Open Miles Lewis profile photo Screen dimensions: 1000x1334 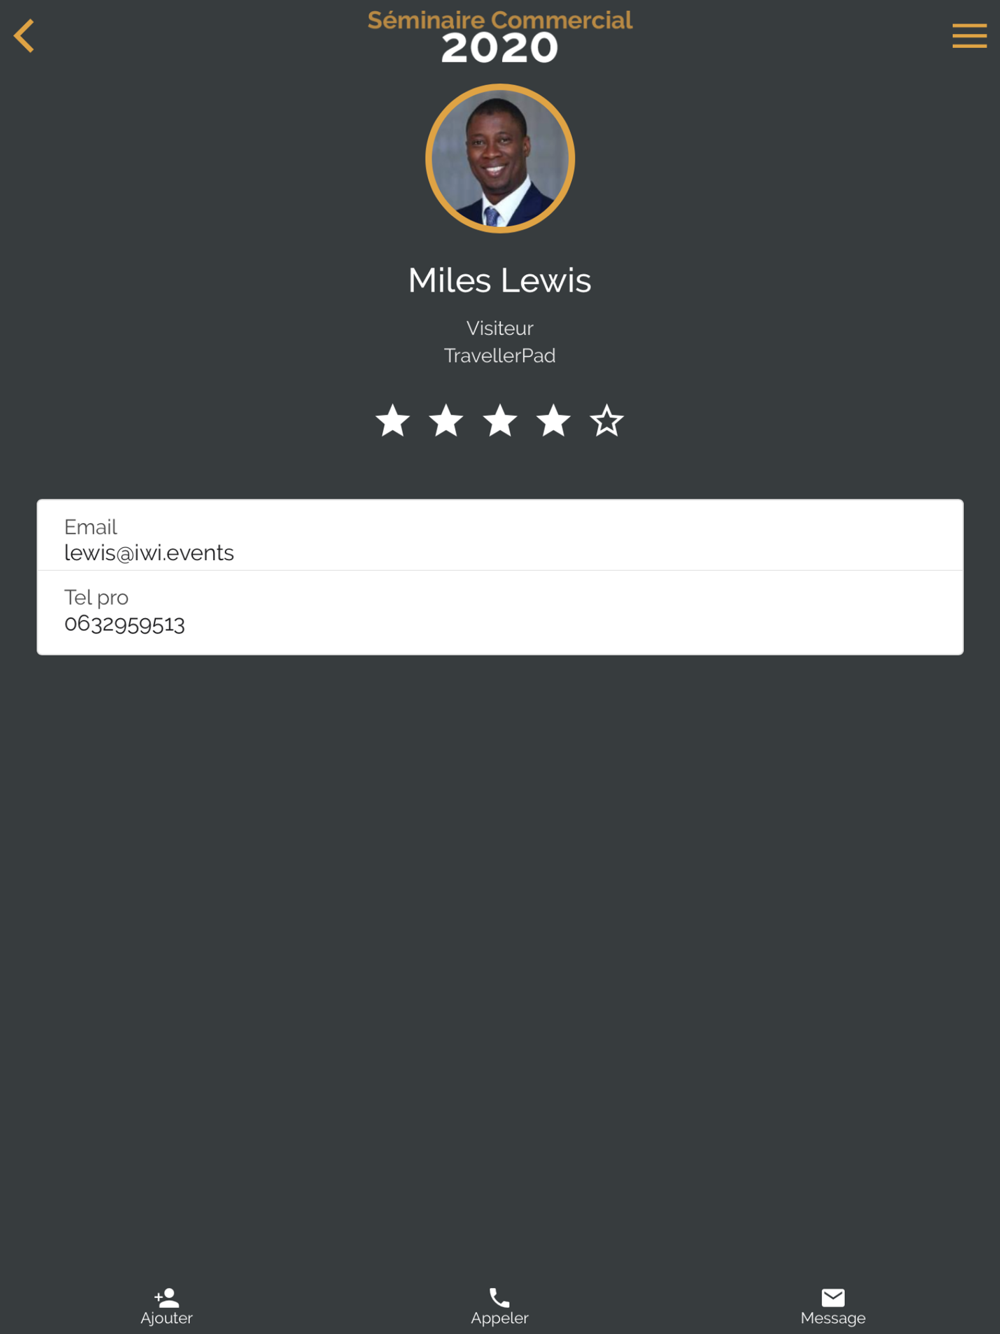(500, 158)
